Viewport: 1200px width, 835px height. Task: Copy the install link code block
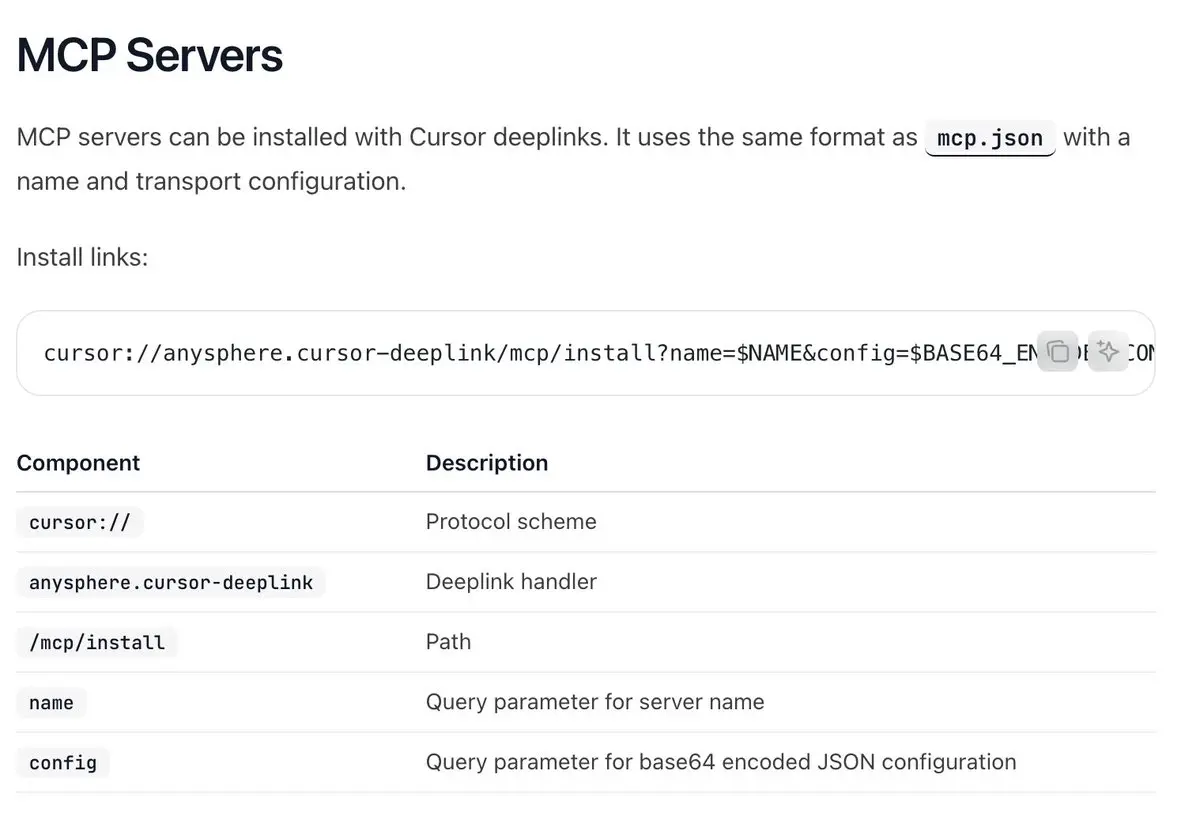1058,352
